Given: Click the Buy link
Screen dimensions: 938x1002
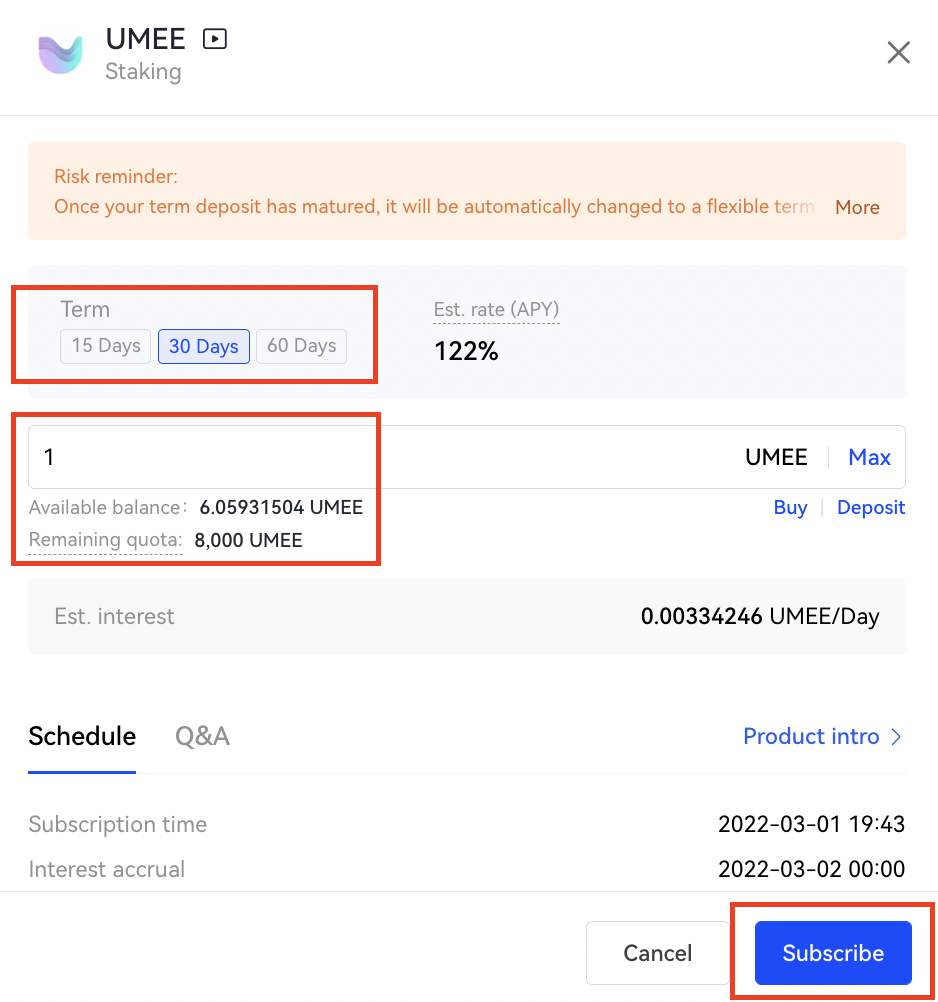Looking at the screenshot, I should 790,507.
